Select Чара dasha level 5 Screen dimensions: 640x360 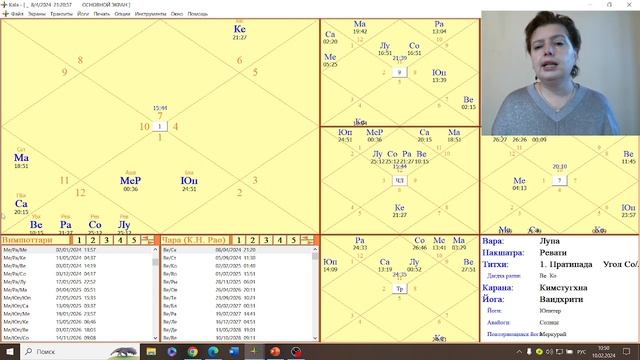click(x=293, y=240)
